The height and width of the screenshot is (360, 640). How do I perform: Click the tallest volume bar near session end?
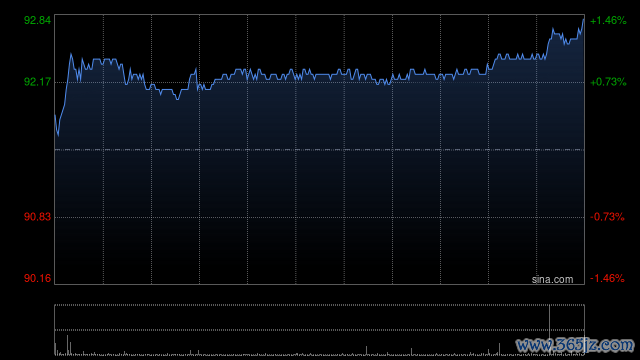point(549,329)
